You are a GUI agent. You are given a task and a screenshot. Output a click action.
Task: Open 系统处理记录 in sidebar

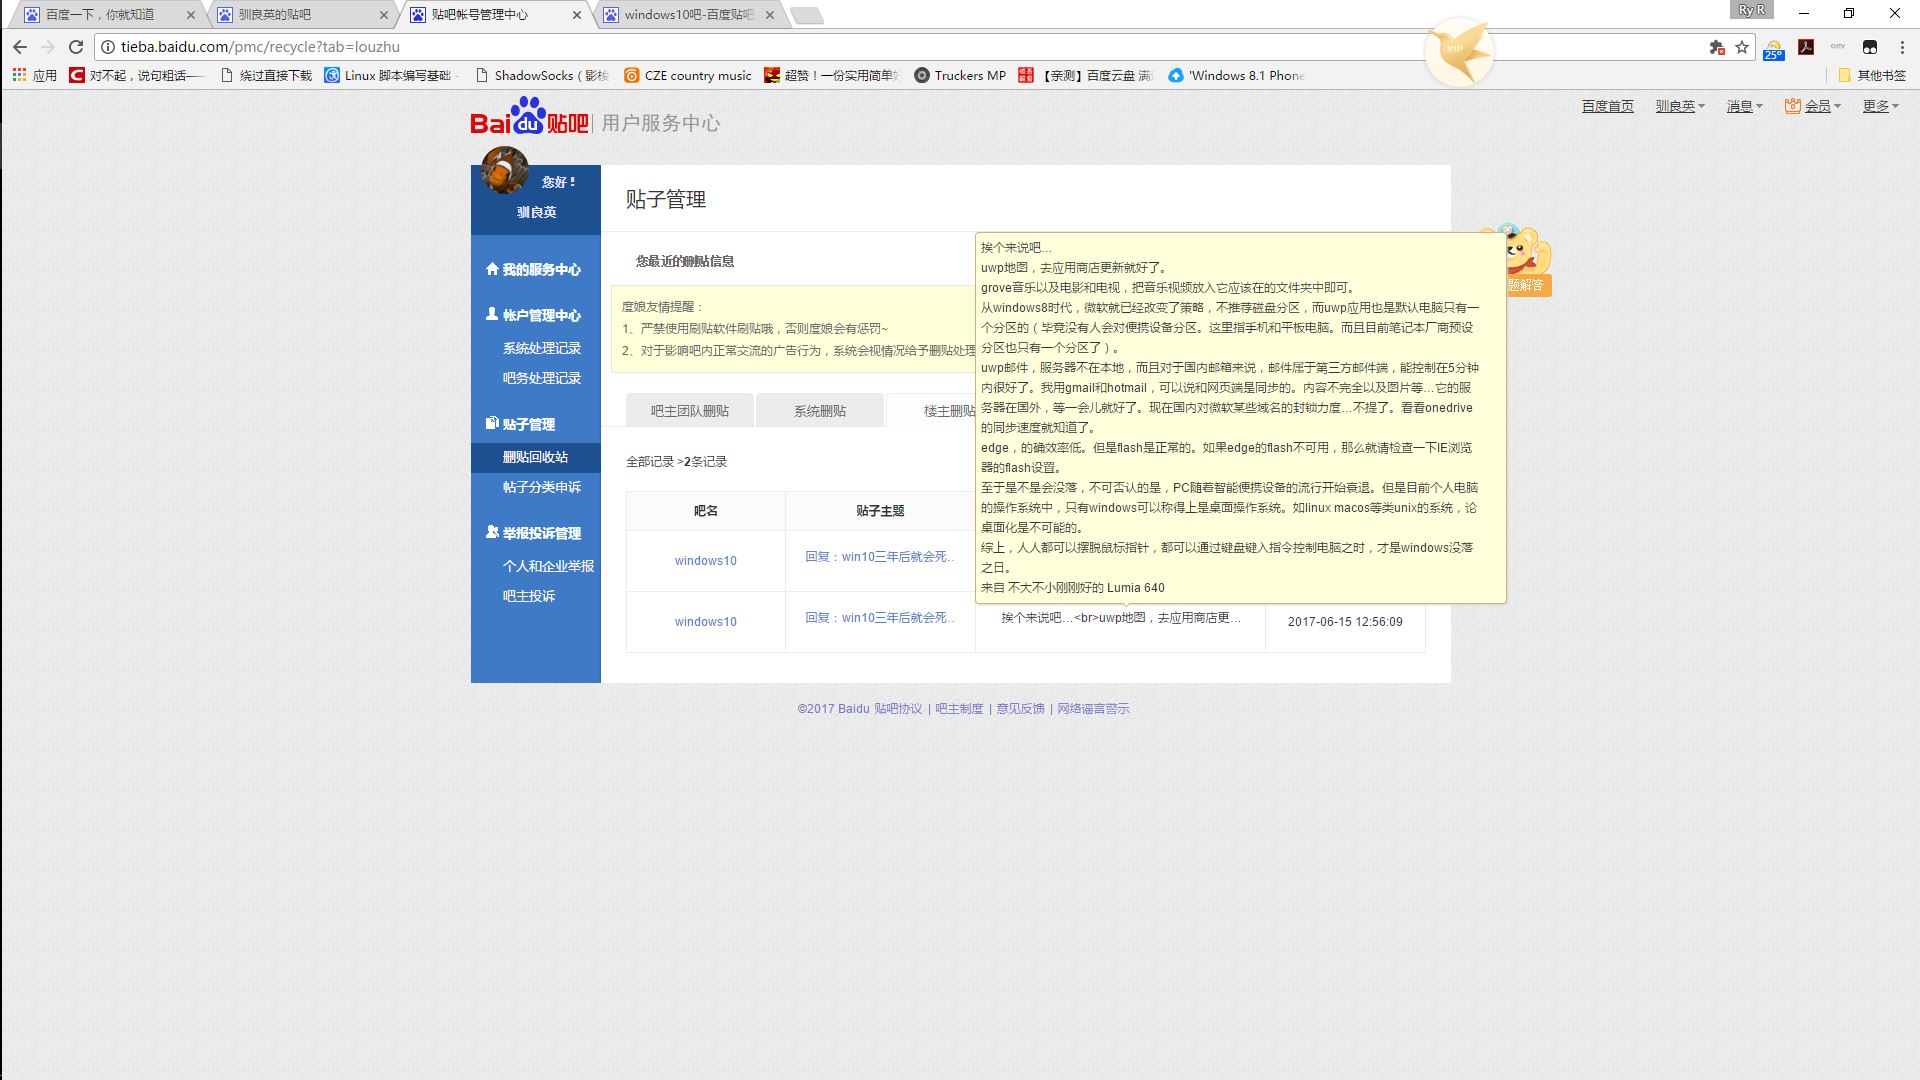[x=541, y=348]
